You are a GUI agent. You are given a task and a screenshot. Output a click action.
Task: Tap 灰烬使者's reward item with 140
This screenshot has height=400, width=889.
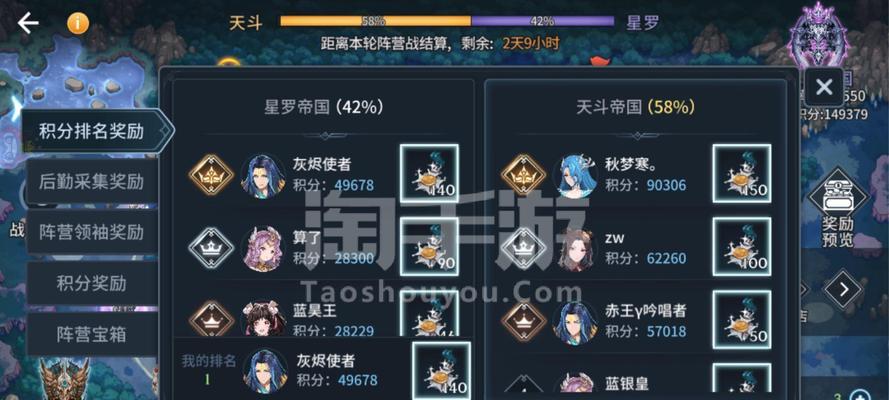(x=429, y=173)
